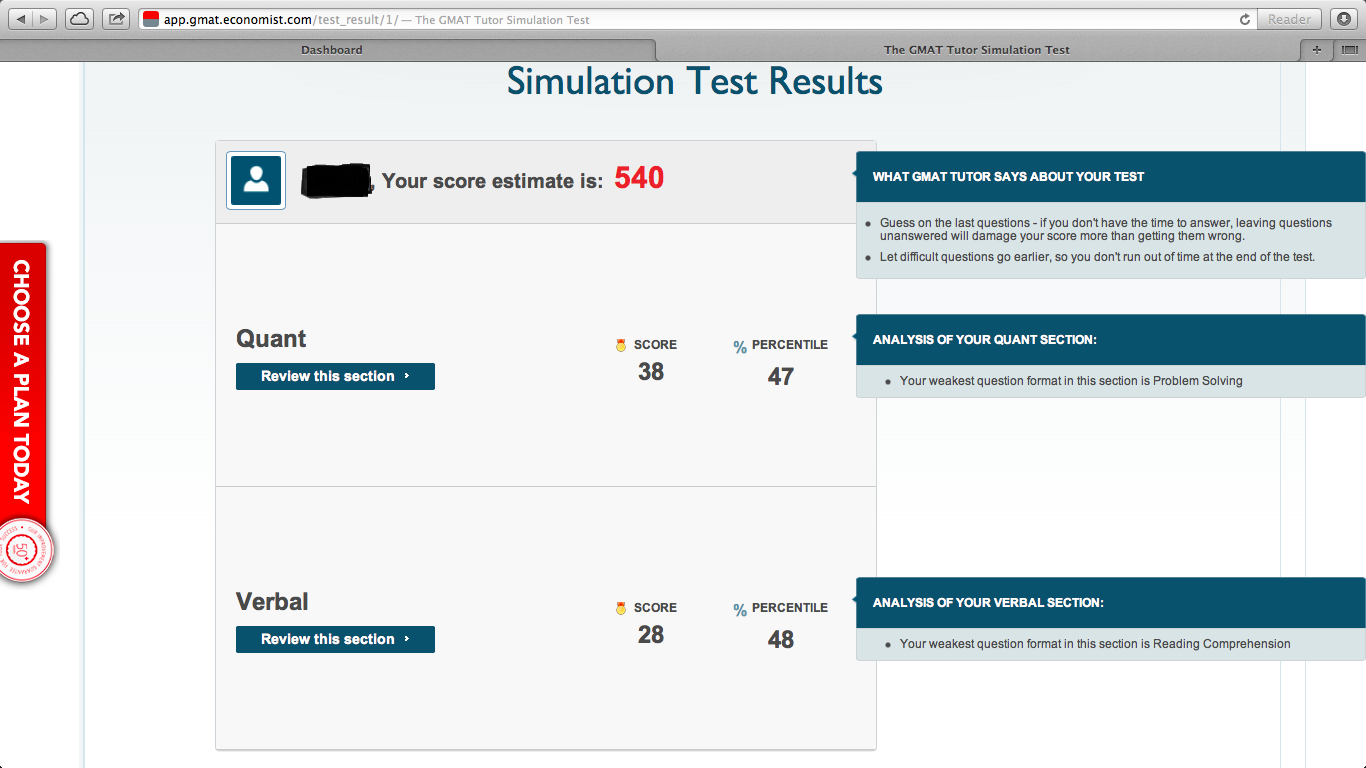
Task: Click the Reader button in address bar
Action: click(1290, 19)
